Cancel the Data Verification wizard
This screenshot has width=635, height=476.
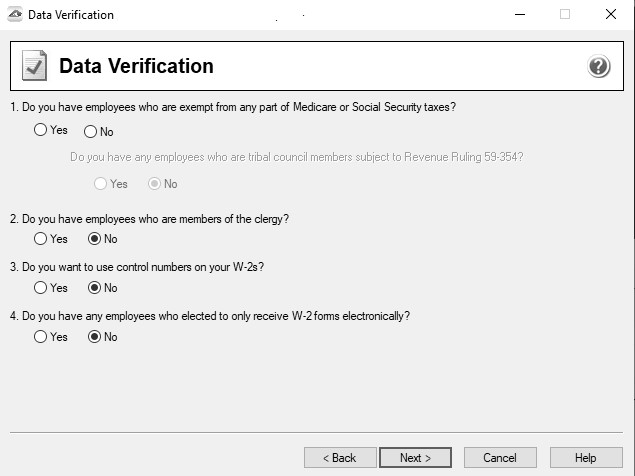tap(500, 458)
